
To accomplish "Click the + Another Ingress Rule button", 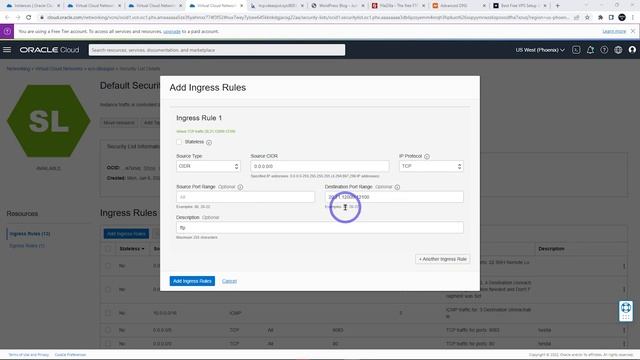I will coord(442,259).
